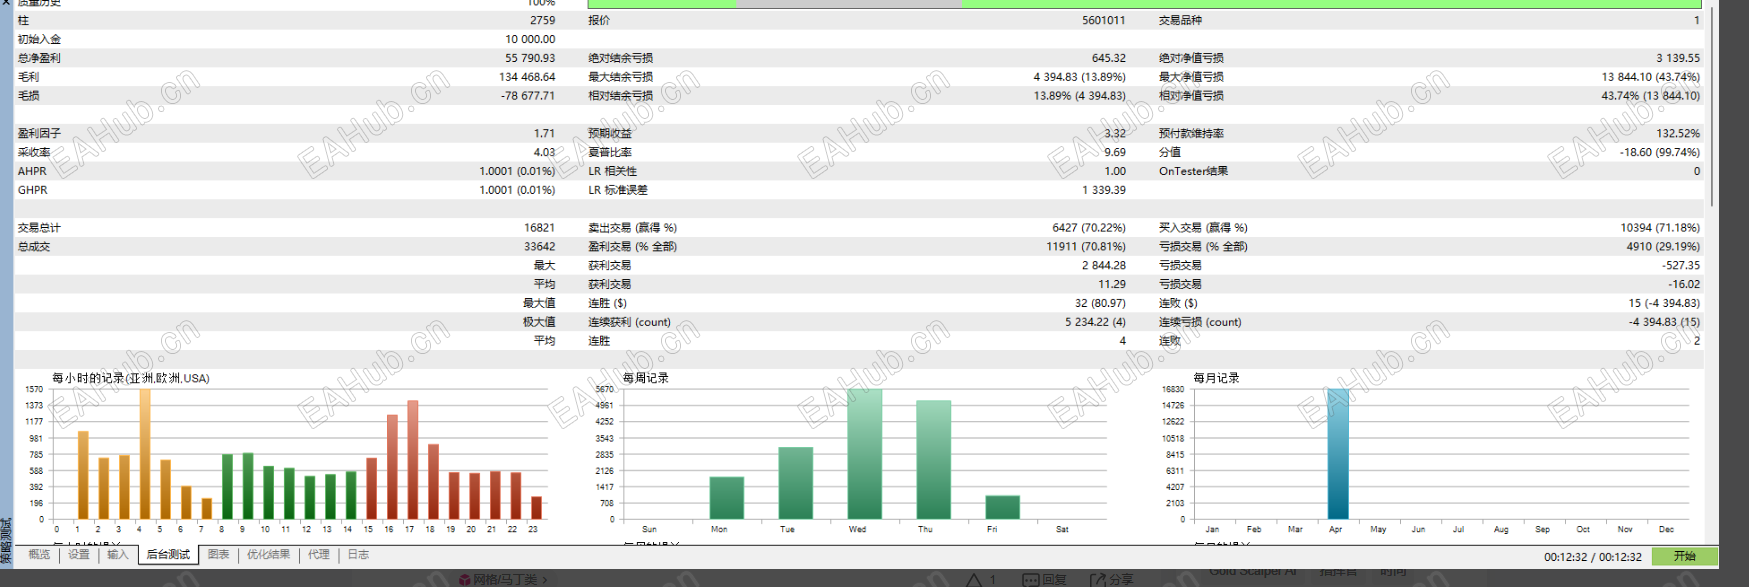Click the 分享 share icon in the page behind

(1097, 580)
